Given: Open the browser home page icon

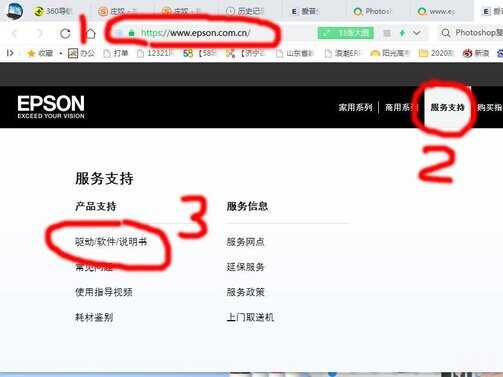Looking at the screenshot, I should point(91,33).
